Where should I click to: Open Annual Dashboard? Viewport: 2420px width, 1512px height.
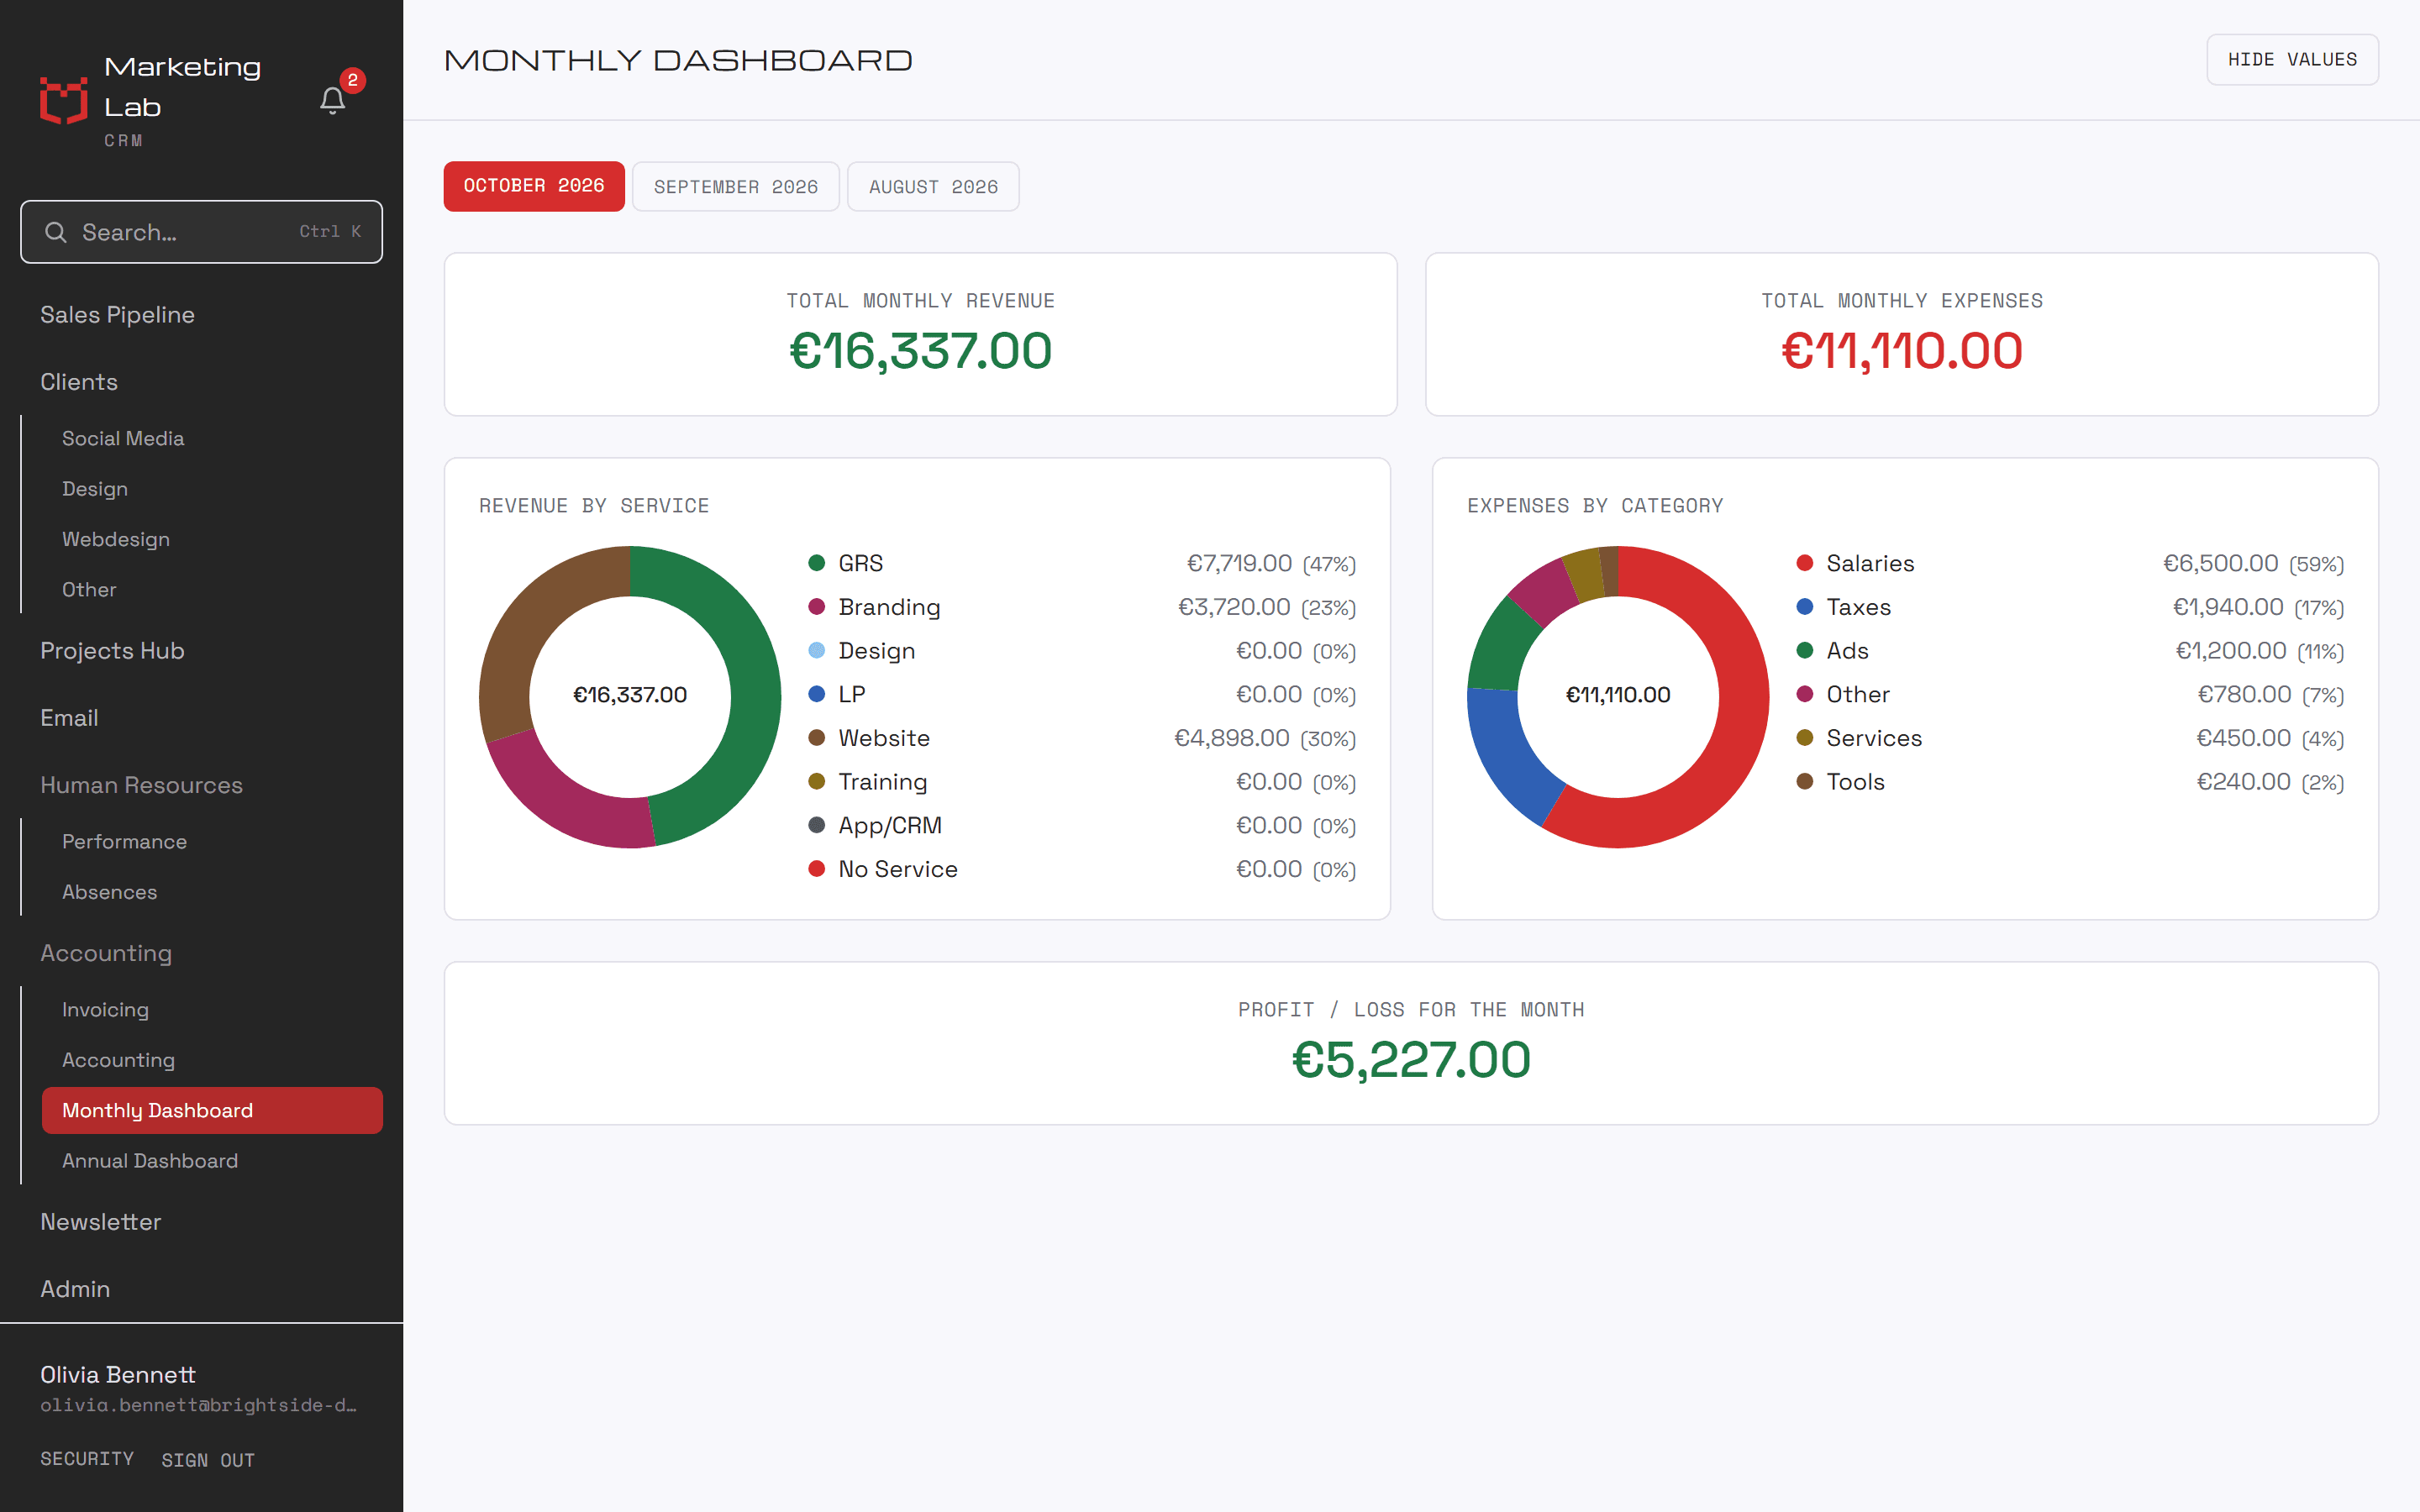(150, 1161)
